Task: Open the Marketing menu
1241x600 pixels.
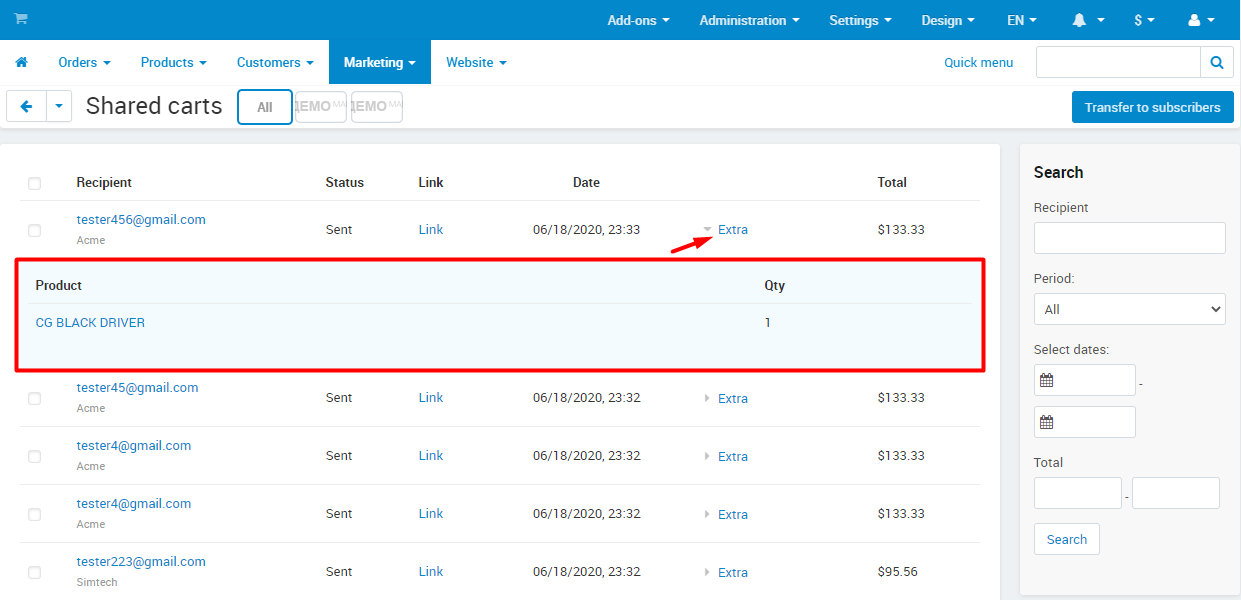Action: tap(379, 62)
